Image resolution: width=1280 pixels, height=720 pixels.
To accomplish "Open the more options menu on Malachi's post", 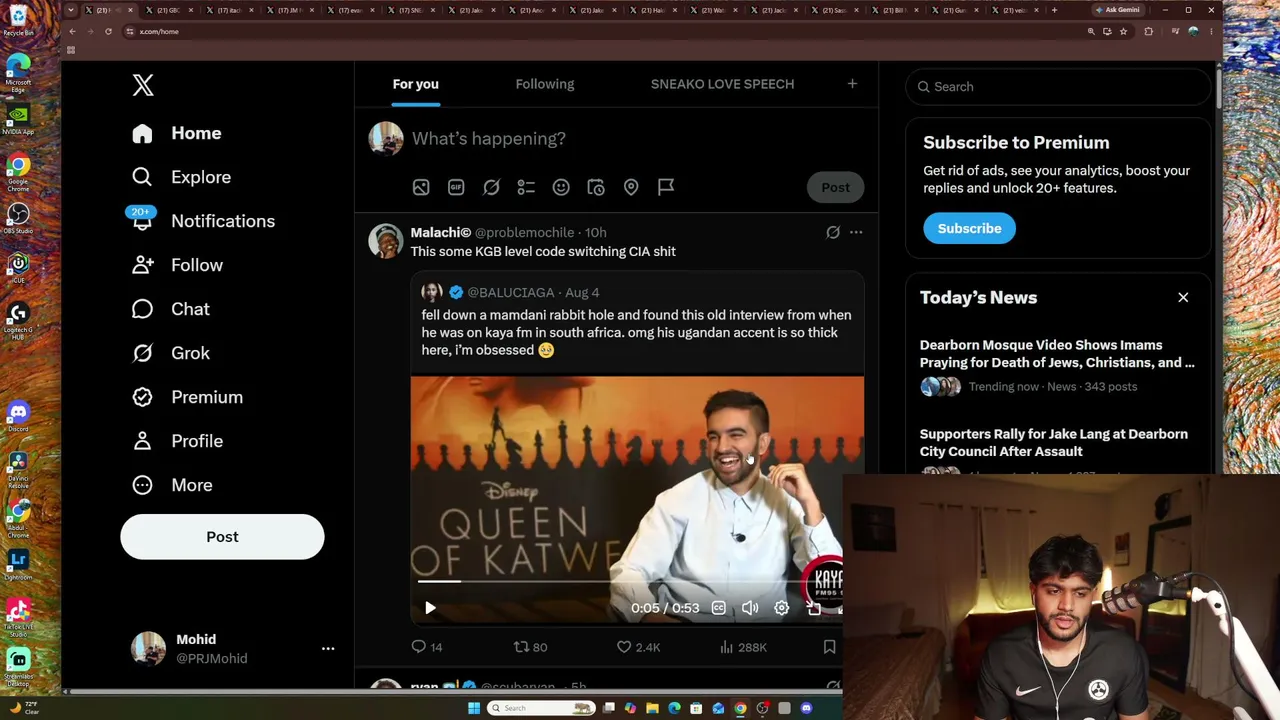I will coord(856,232).
